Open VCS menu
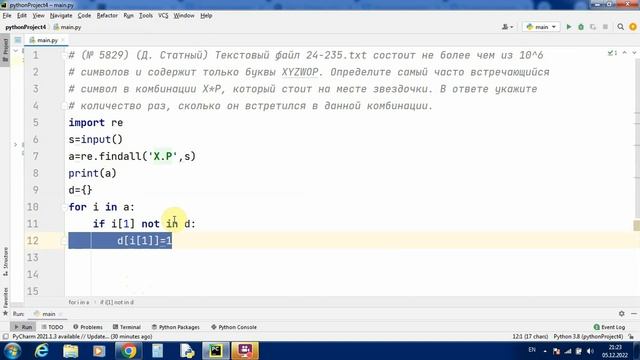Screen dimensions: 640x360 pyautogui.click(x=163, y=16)
